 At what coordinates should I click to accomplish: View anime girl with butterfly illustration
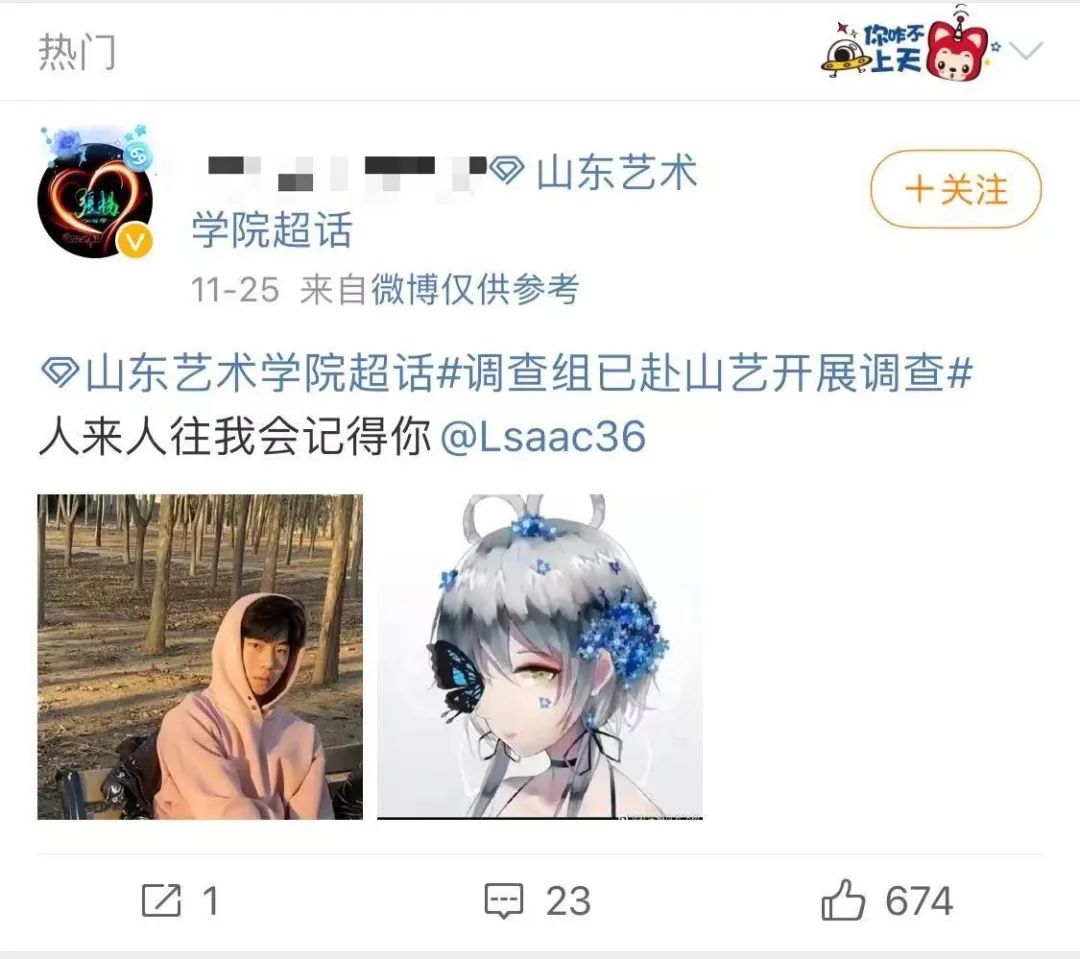(x=540, y=657)
